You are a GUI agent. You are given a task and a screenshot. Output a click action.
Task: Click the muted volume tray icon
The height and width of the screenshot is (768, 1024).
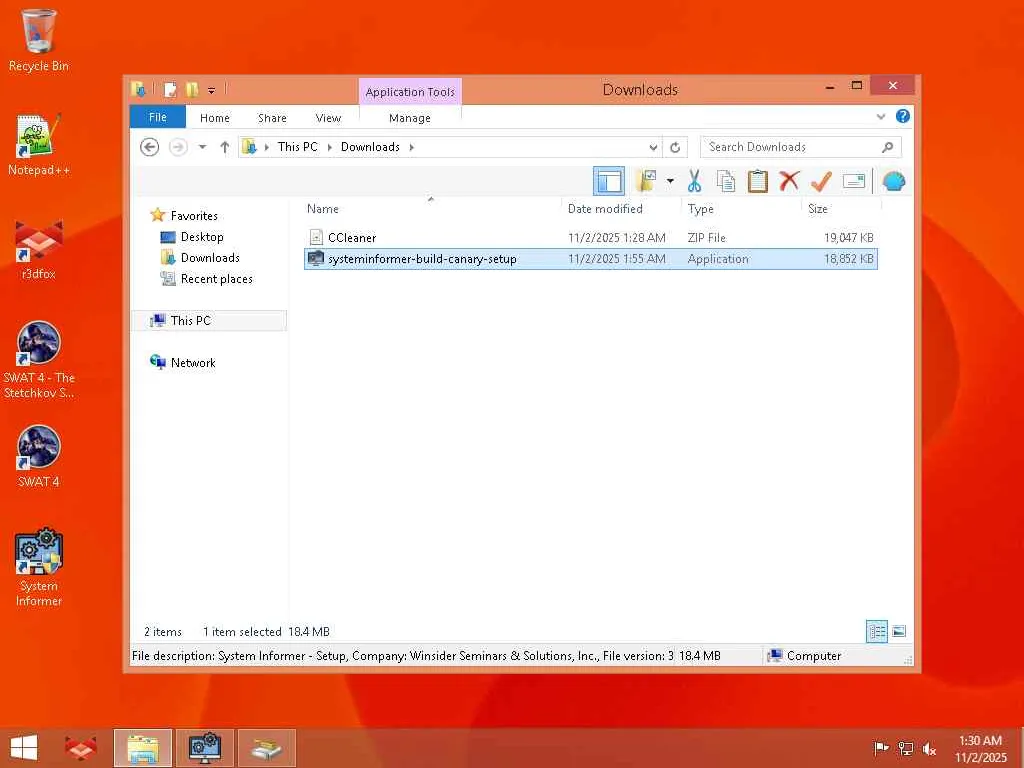[929, 748]
